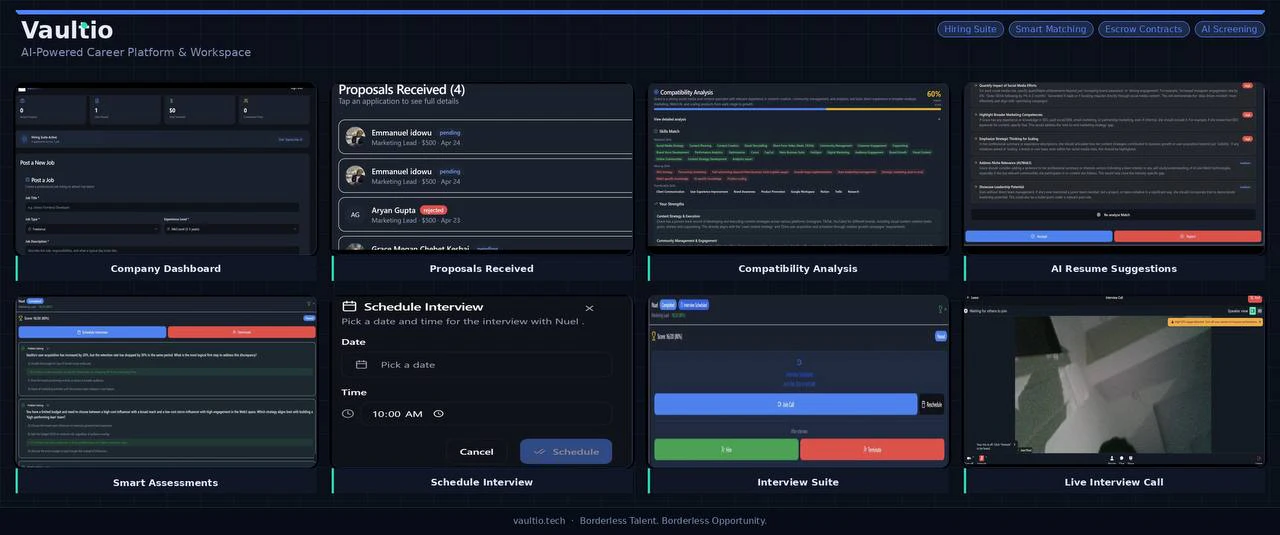Image resolution: width=1280 pixels, height=535 pixels.
Task: Click the Hiring Suite pill in header
Action: click(970, 29)
